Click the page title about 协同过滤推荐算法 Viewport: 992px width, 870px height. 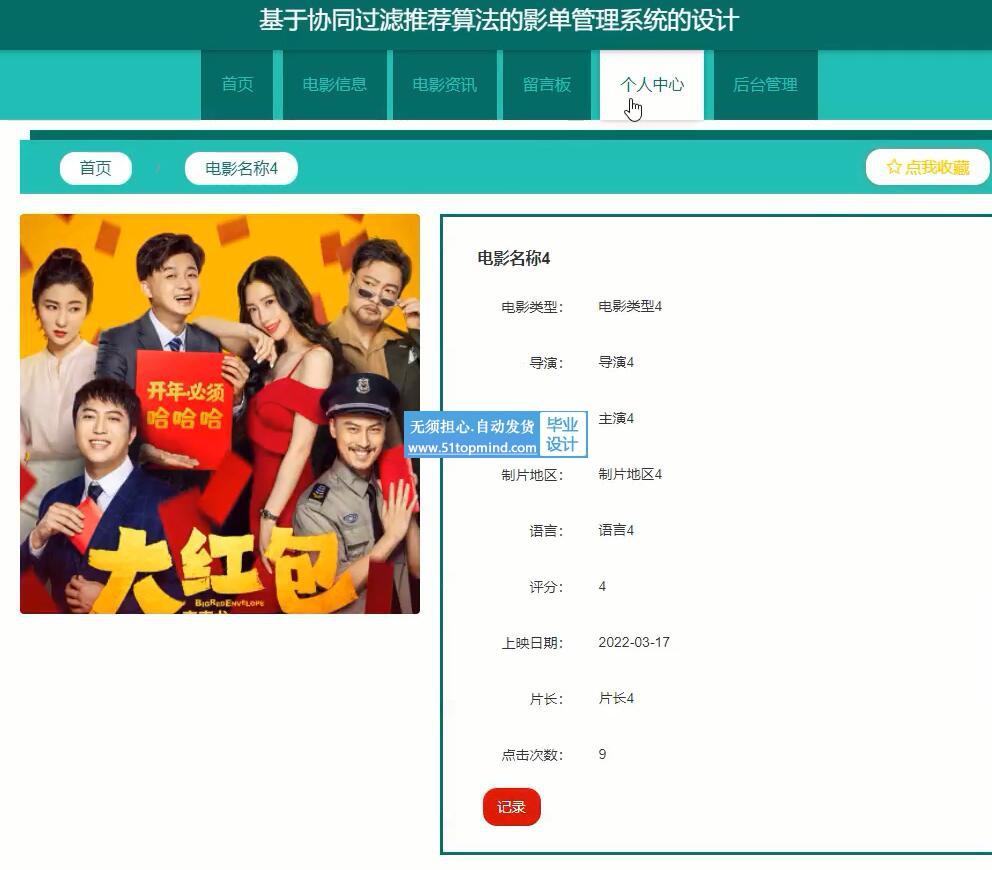click(499, 20)
